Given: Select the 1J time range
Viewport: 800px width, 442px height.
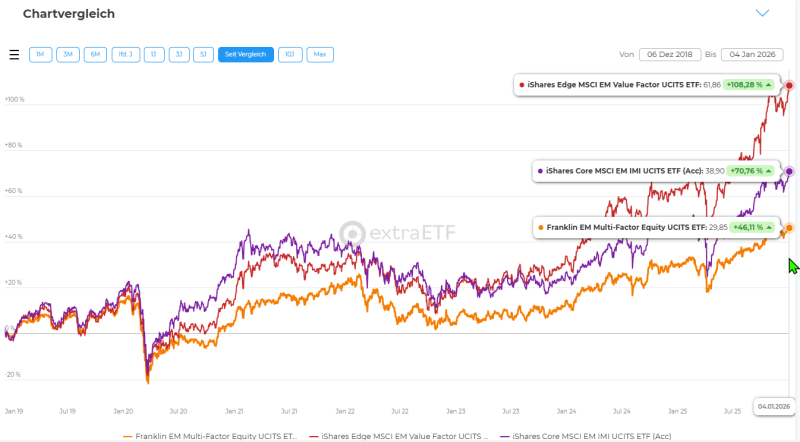Looking at the screenshot, I should pos(153,54).
